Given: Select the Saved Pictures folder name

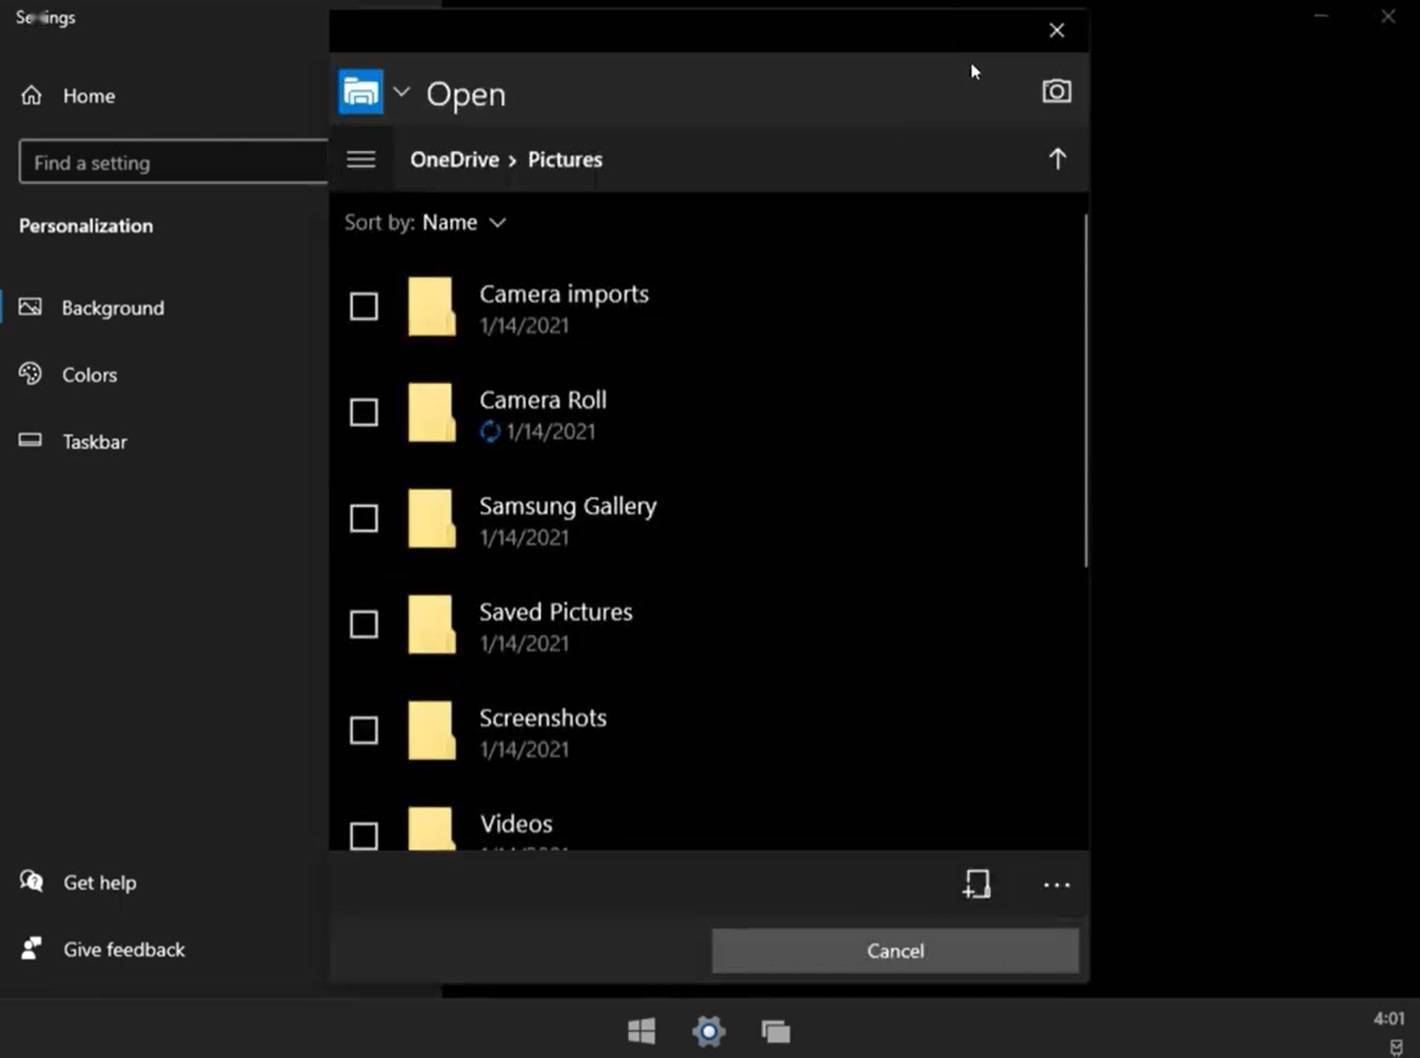Looking at the screenshot, I should (556, 612).
